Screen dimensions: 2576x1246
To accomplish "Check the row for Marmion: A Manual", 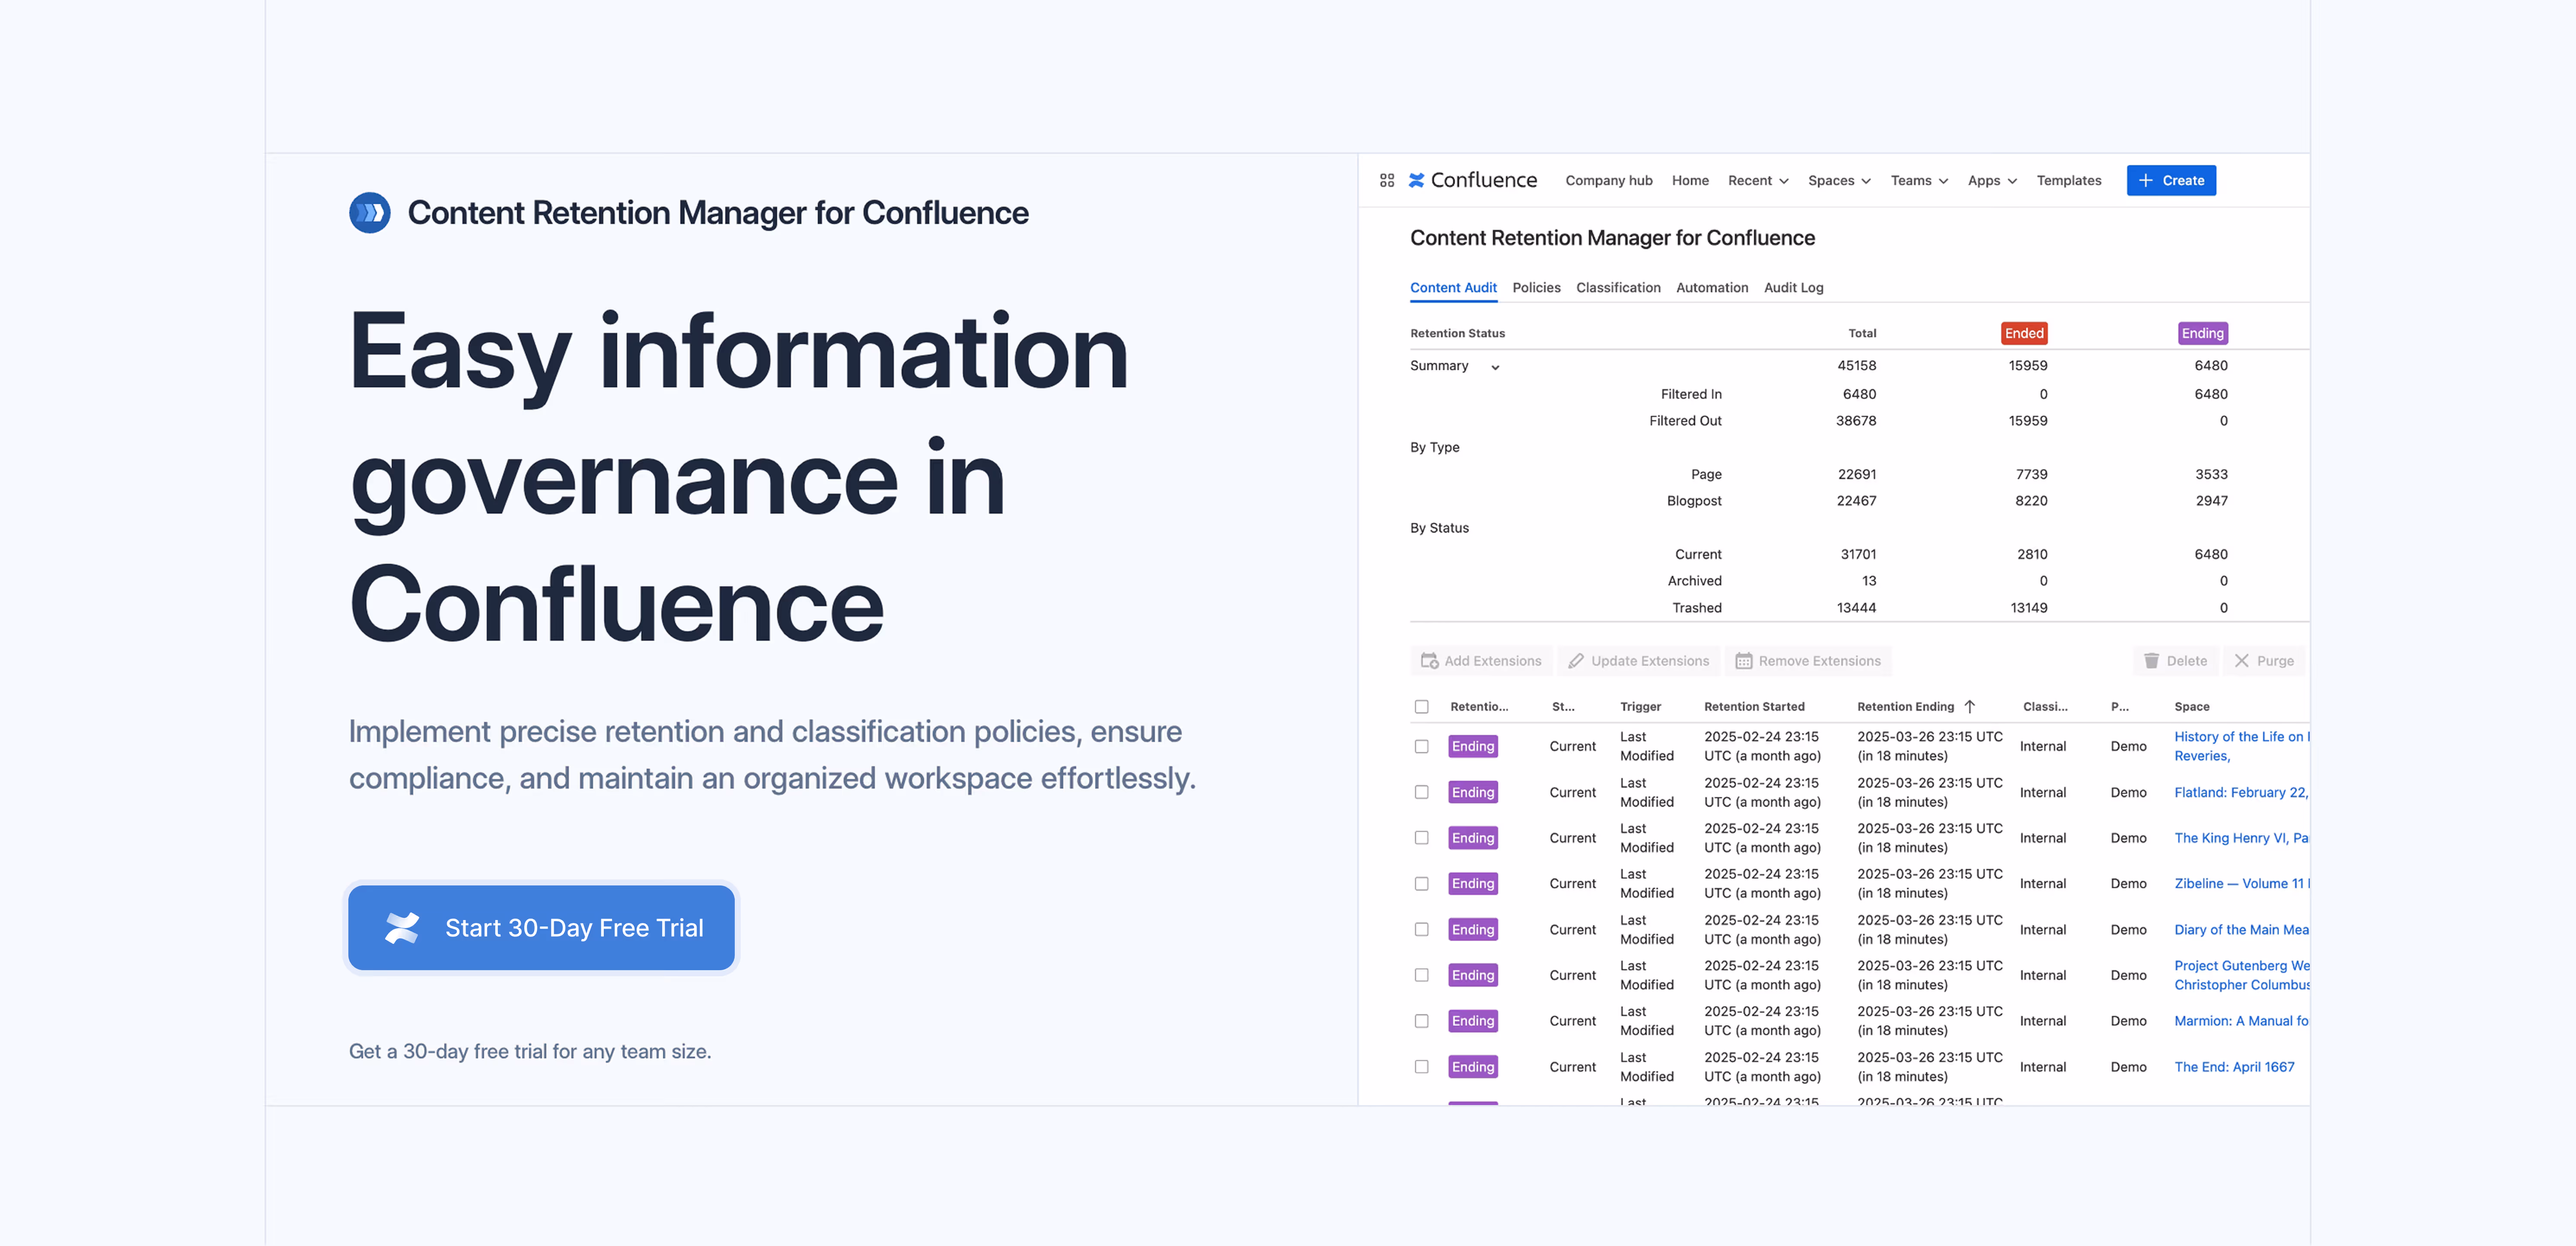I will [1421, 1021].
